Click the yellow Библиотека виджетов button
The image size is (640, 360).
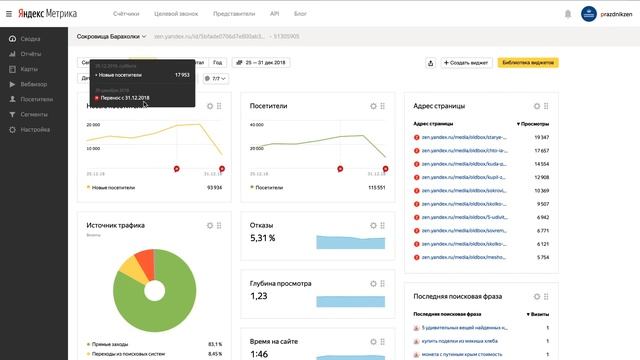528,63
